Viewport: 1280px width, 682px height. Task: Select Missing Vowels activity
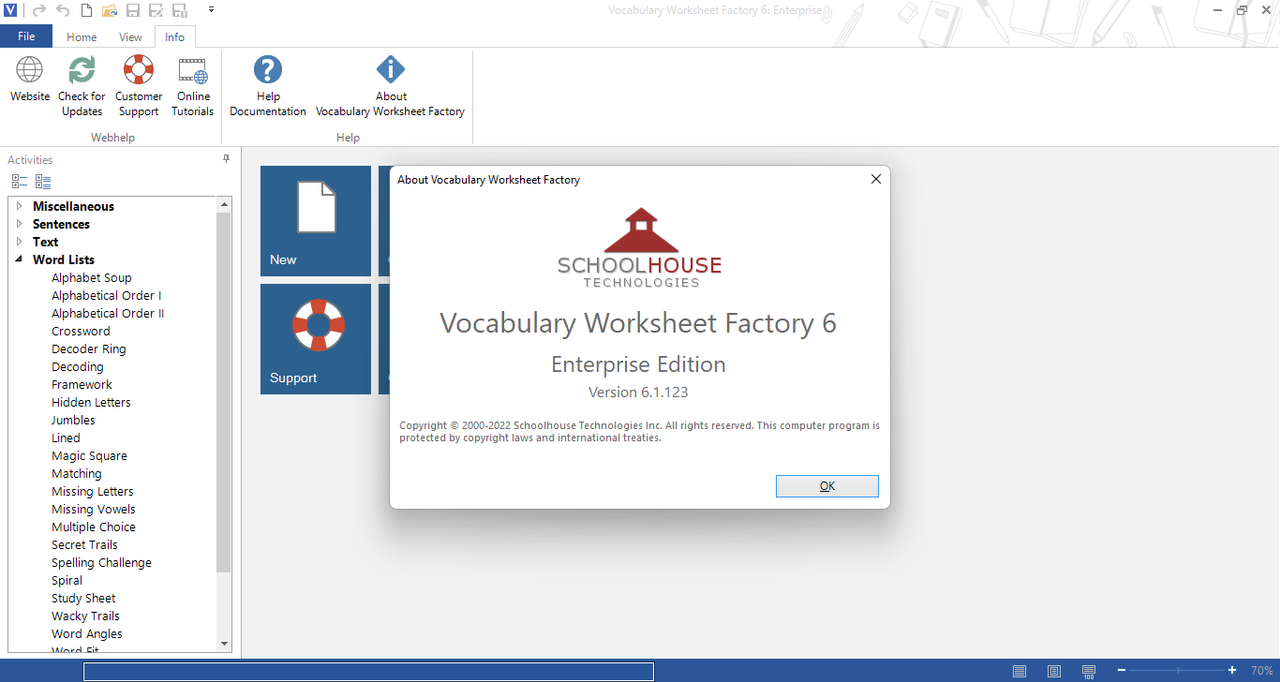[x=93, y=510]
